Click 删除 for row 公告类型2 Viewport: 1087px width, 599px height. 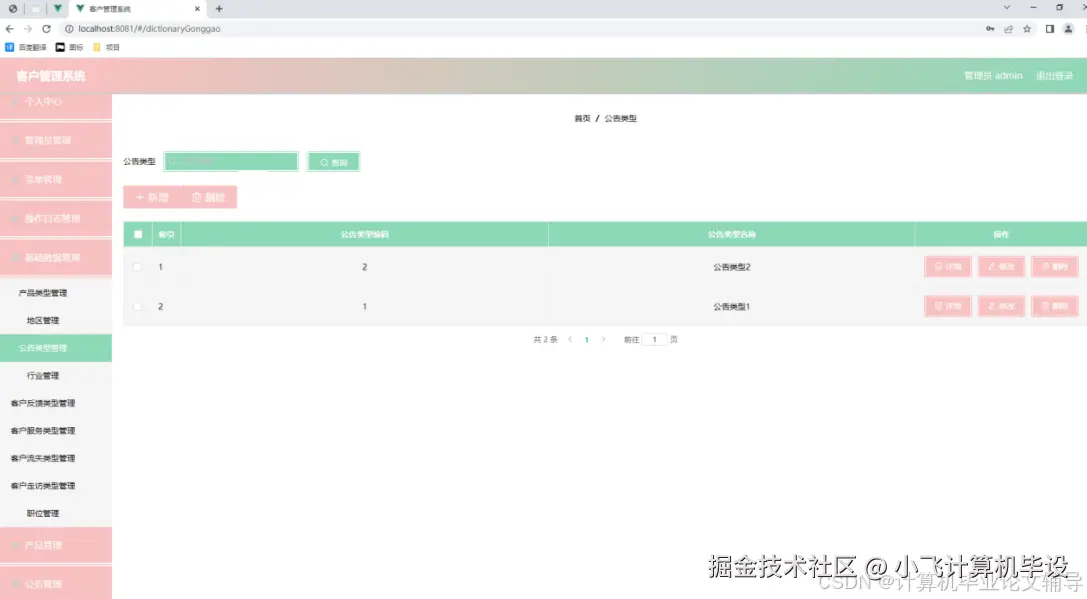point(1054,267)
